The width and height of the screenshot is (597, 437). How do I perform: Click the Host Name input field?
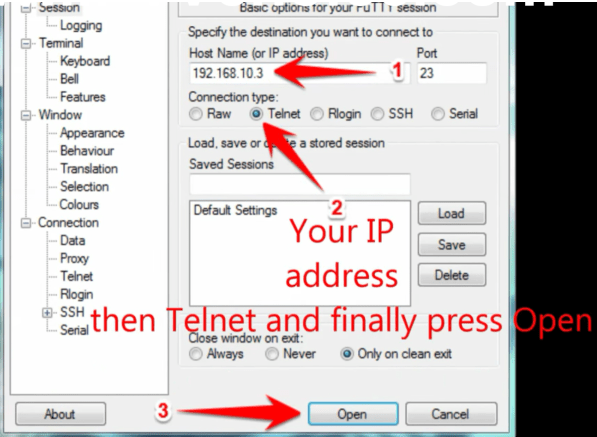point(299,73)
